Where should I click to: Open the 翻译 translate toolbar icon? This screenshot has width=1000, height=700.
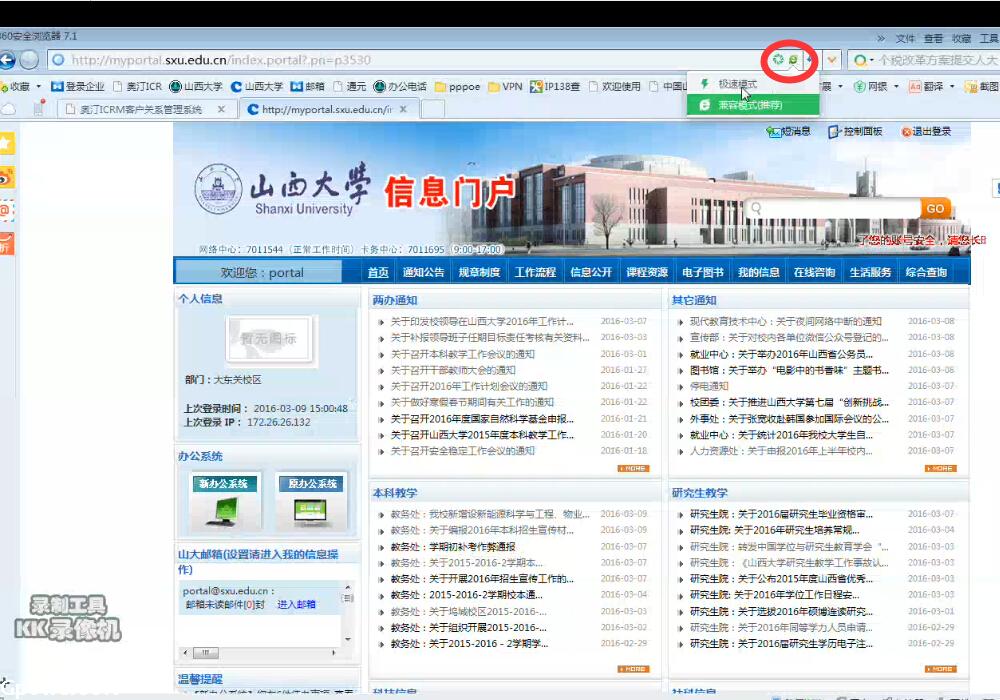(x=925, y=86)
